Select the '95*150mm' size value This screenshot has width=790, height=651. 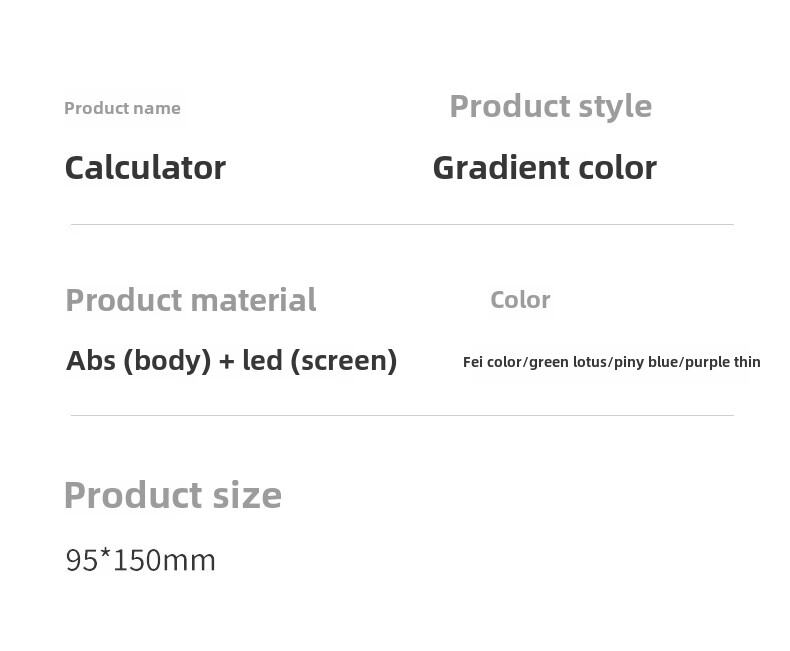point(141,560)
